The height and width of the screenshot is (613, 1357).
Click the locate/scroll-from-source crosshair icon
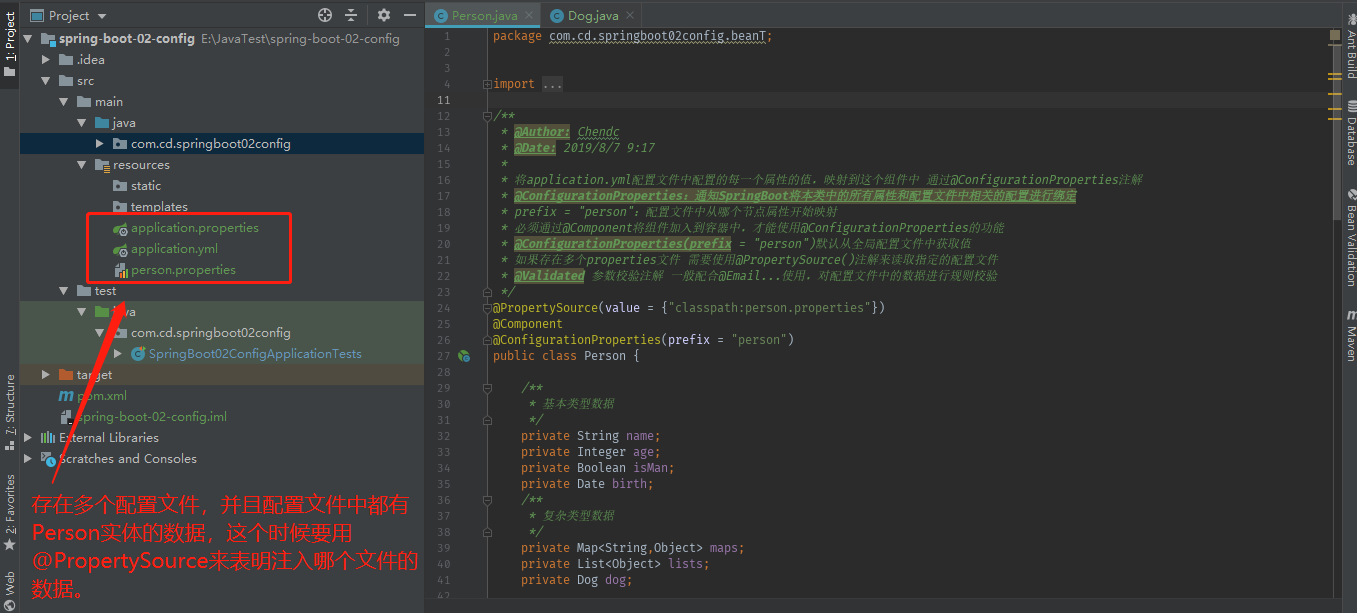pyautogui.click(x=325, y=15)
